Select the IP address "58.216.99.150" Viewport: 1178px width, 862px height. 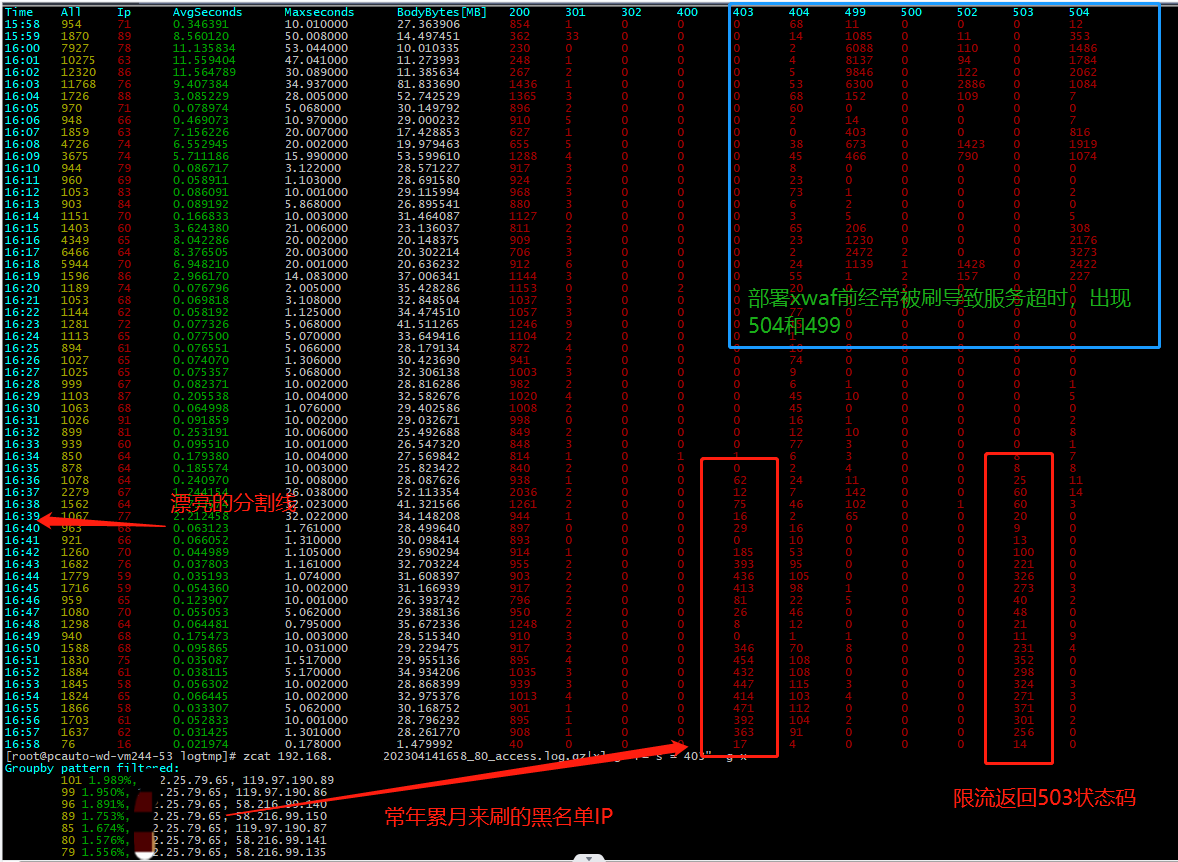click(282, 816)
